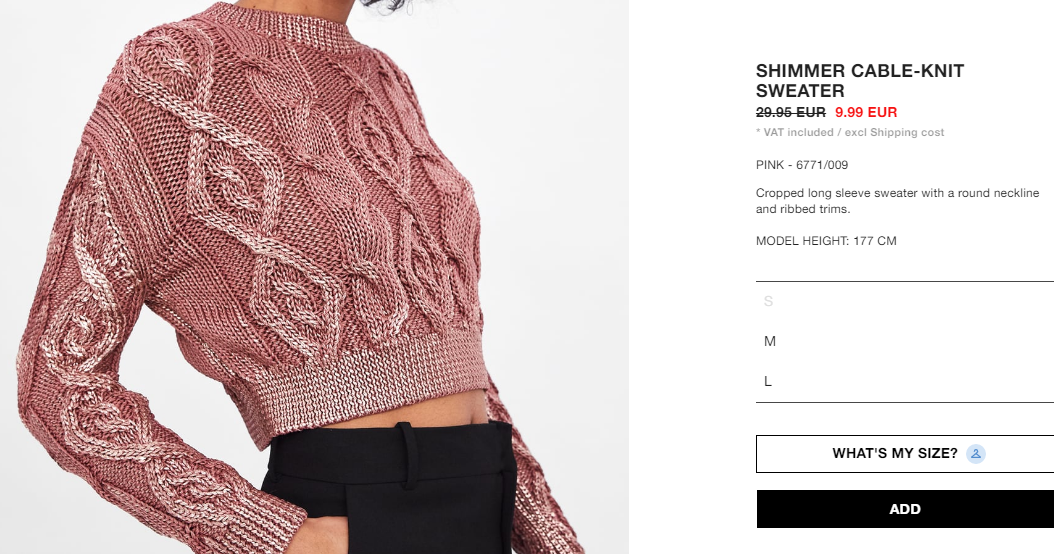Click the red 9.99 EUR sale price
Viewport: 1054px width, 554px height.
pos(866,112)
